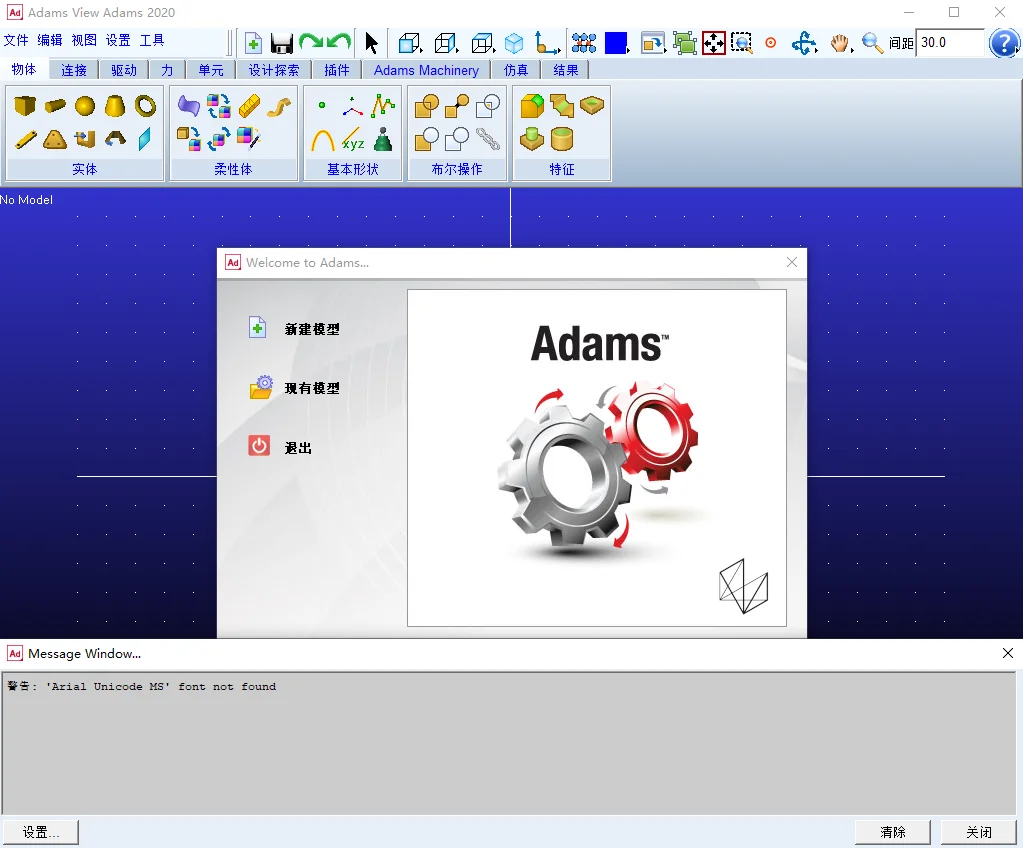The width and height of the screenshot is (1023, 848).
Task: Choose the torus solid tool
Action: [x=145, y=106]
